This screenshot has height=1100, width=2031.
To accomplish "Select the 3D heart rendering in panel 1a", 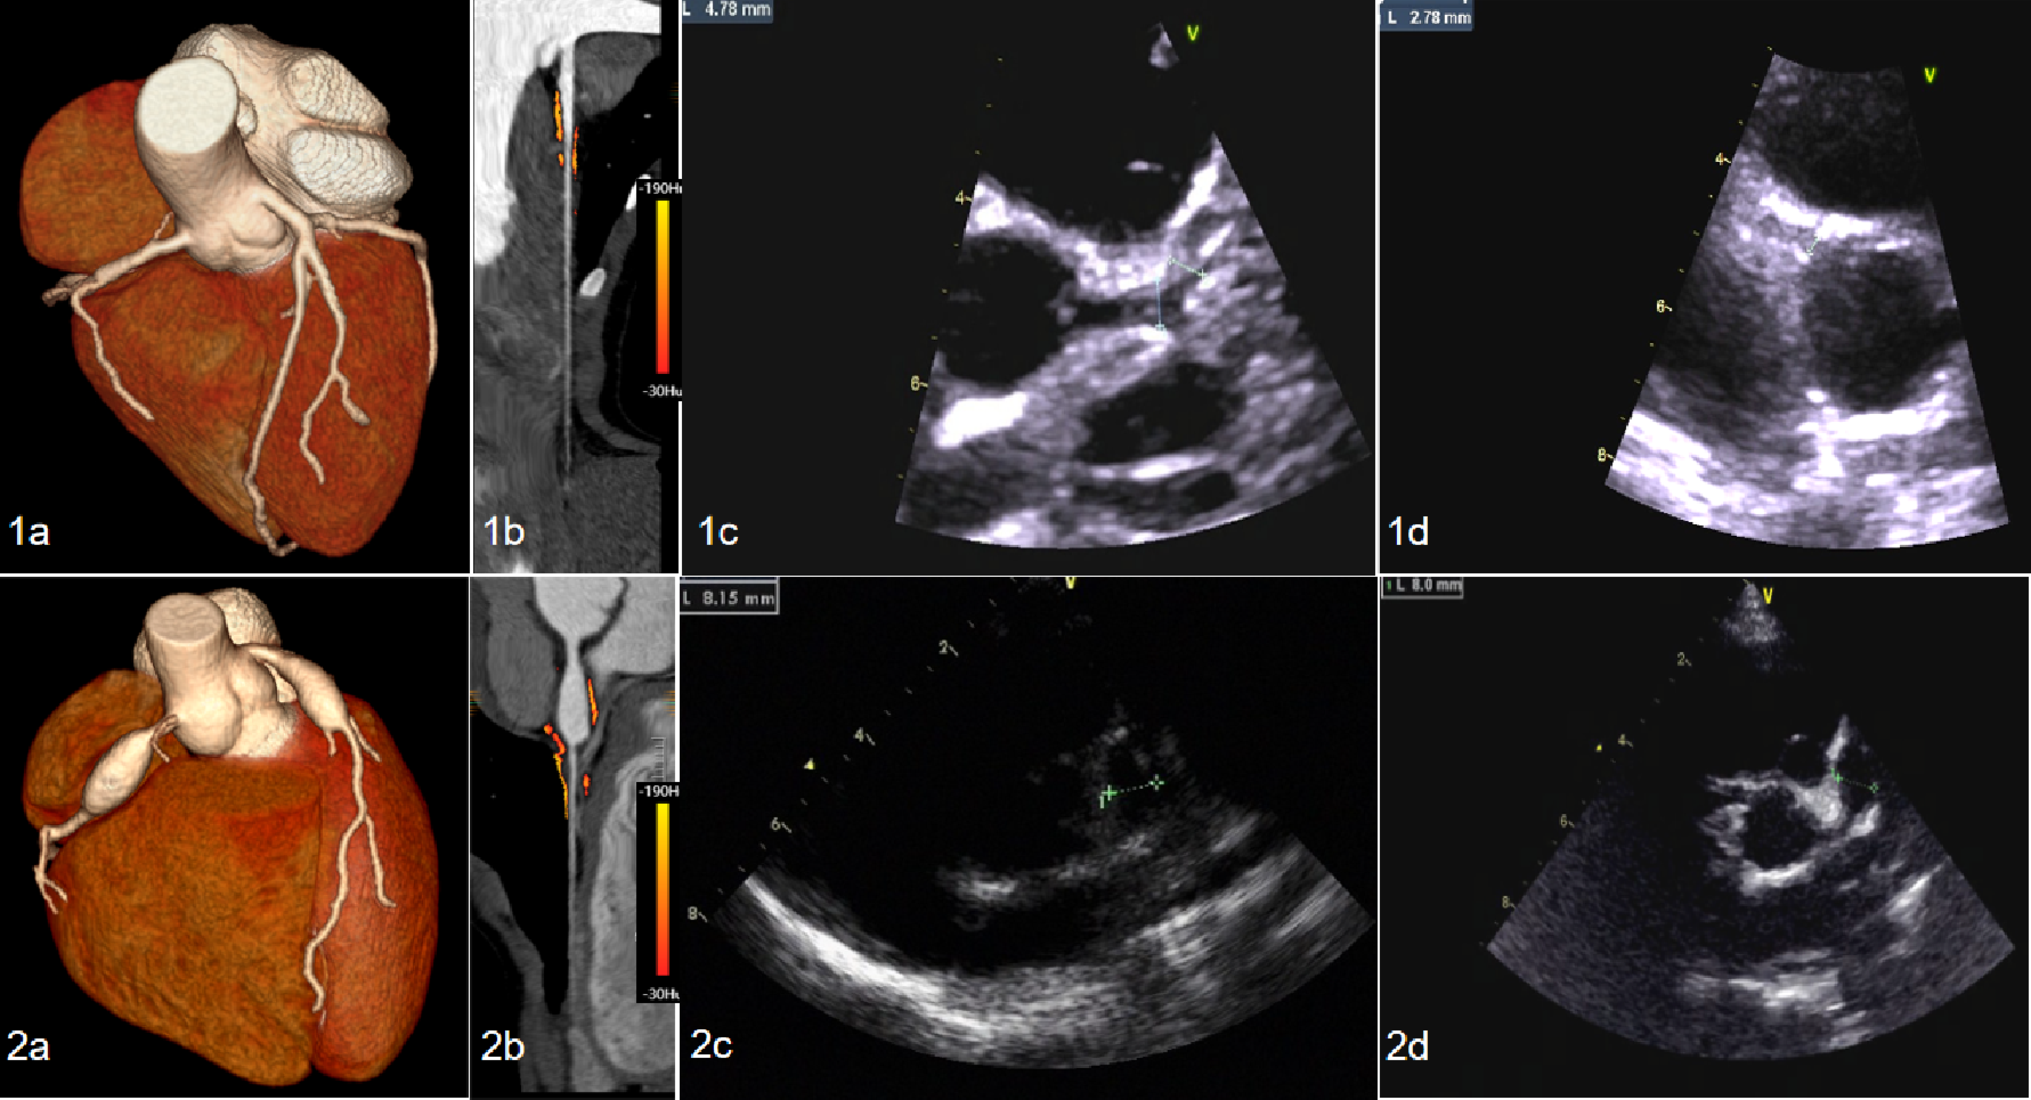I will [227, 288].
